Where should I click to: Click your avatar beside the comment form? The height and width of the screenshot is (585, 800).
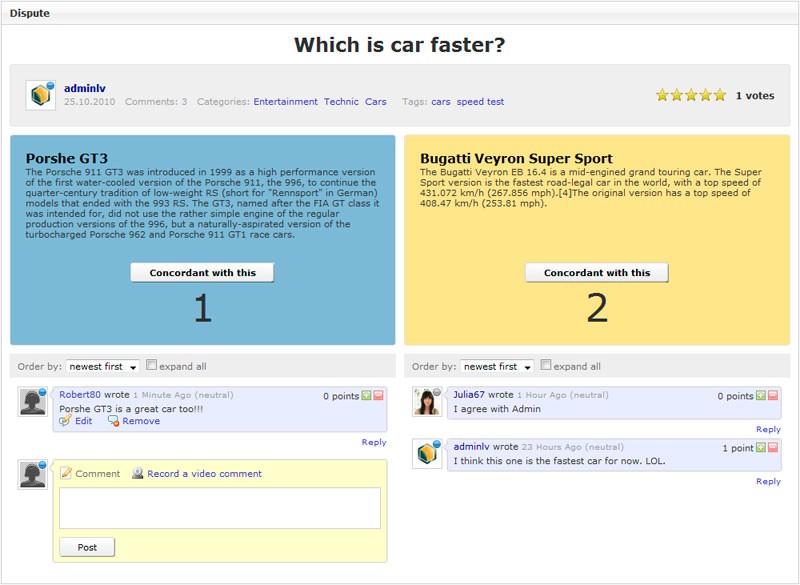33,474
